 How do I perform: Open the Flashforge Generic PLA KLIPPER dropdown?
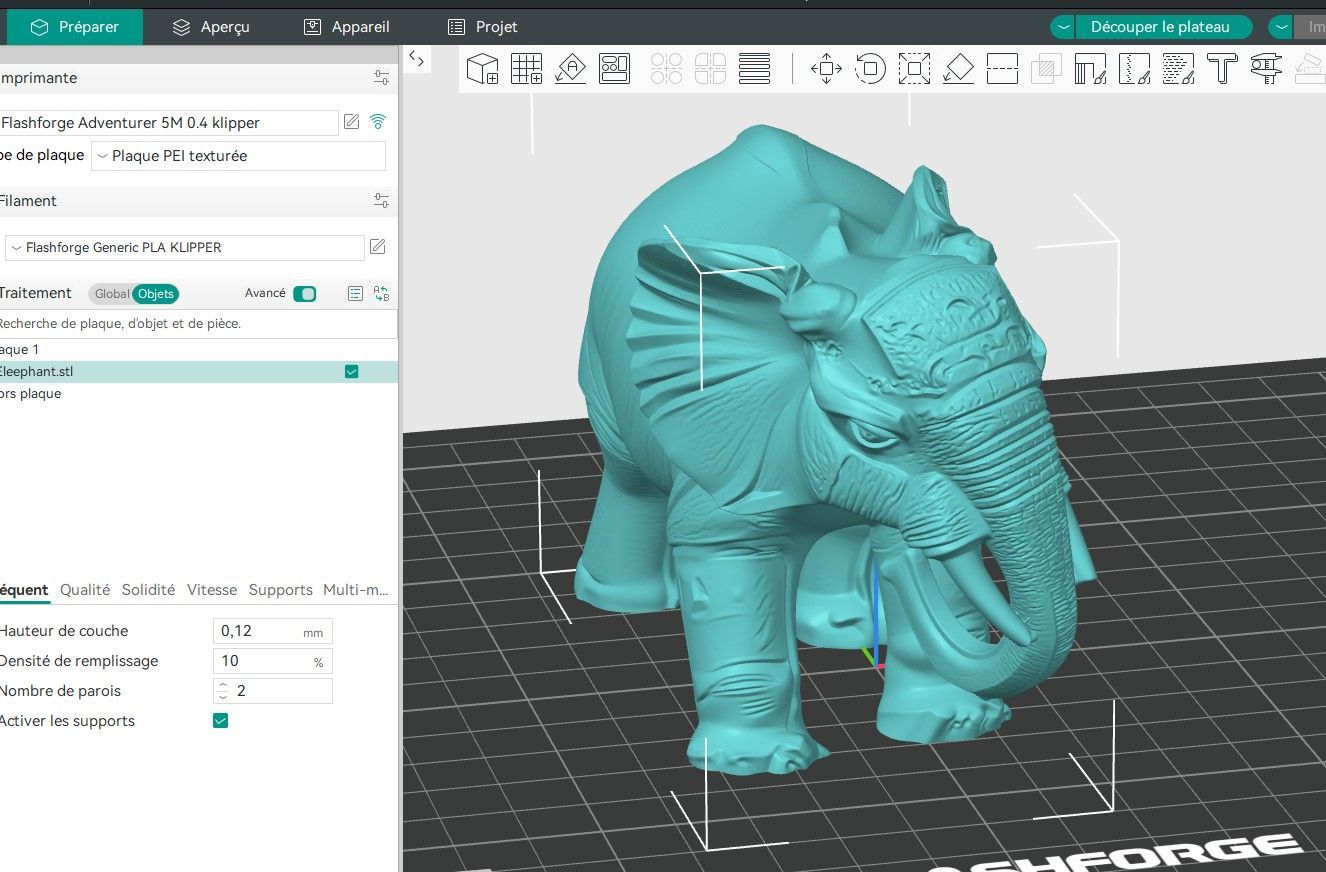click(x=185, y=247)
